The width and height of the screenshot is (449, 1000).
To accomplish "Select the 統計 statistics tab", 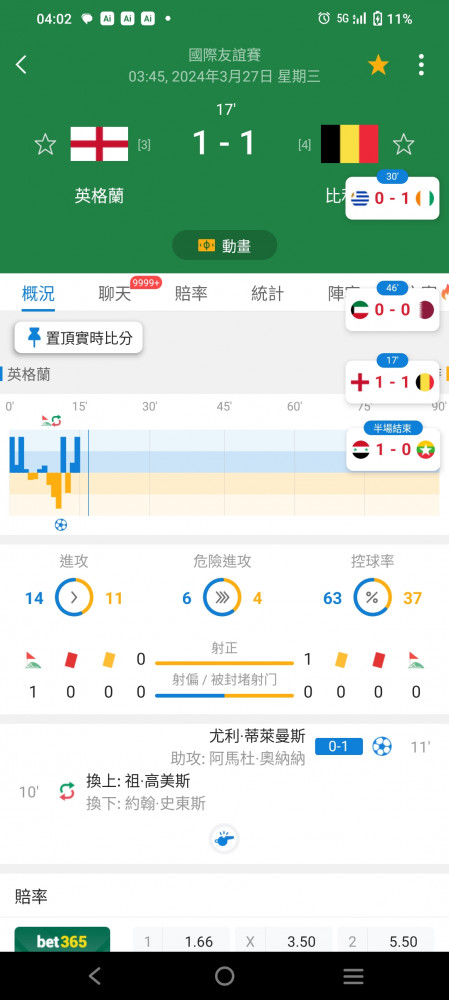I will click(x=267, y=293).
